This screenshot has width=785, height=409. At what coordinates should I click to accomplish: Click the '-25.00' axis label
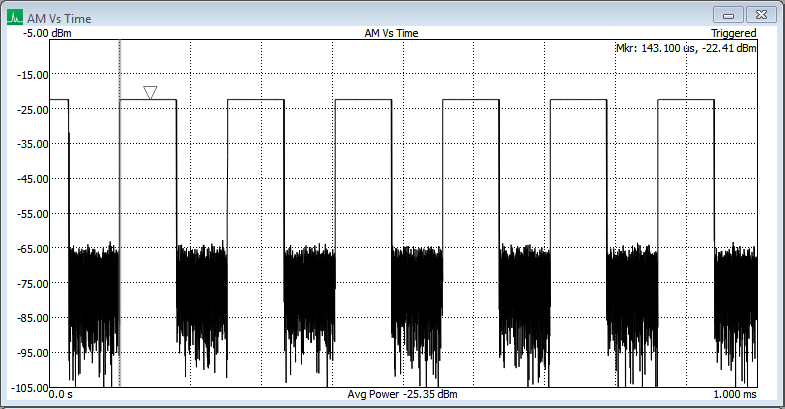pyautogui.click(x=33, y=110)
